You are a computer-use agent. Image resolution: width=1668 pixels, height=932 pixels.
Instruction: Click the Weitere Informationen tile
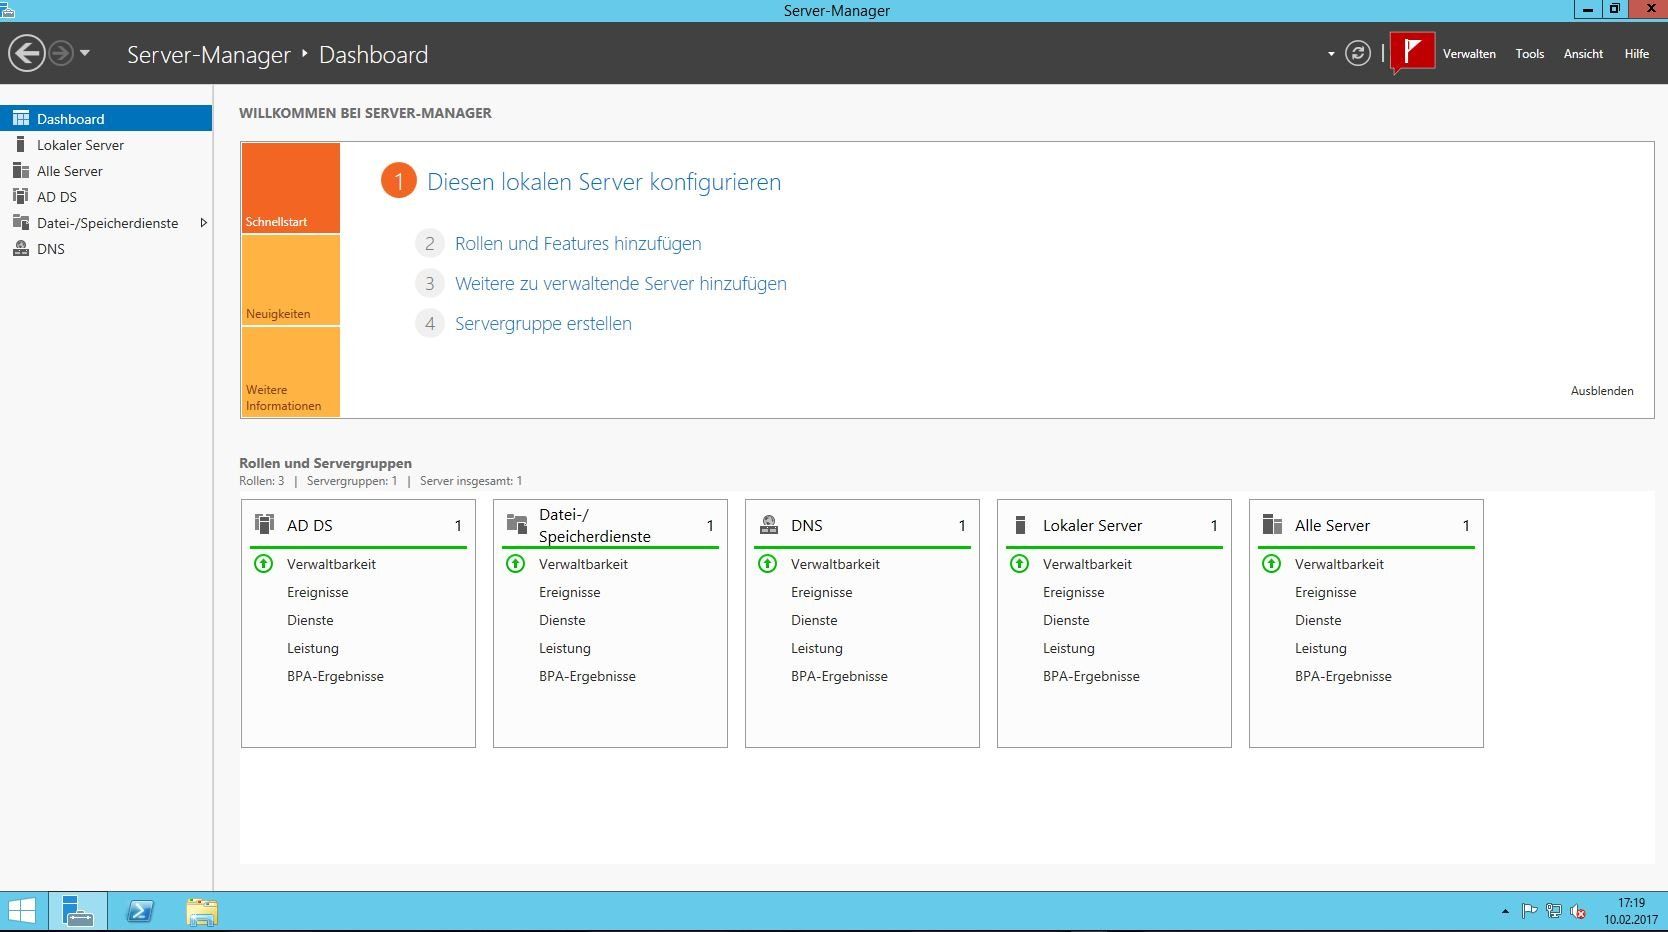coord(290,371)
